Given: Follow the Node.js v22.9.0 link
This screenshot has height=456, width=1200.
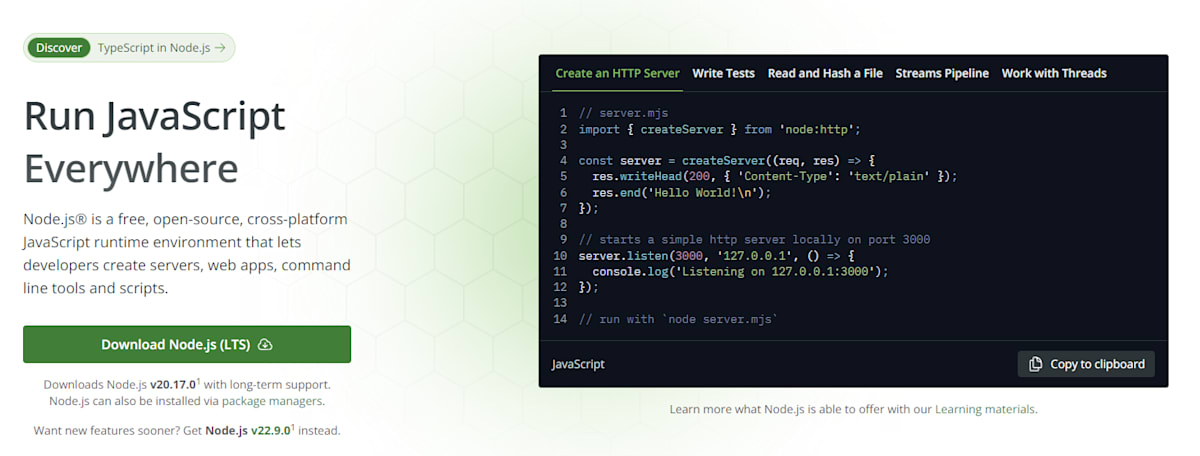Looking at the screenshot, I should tap(248, 430).
